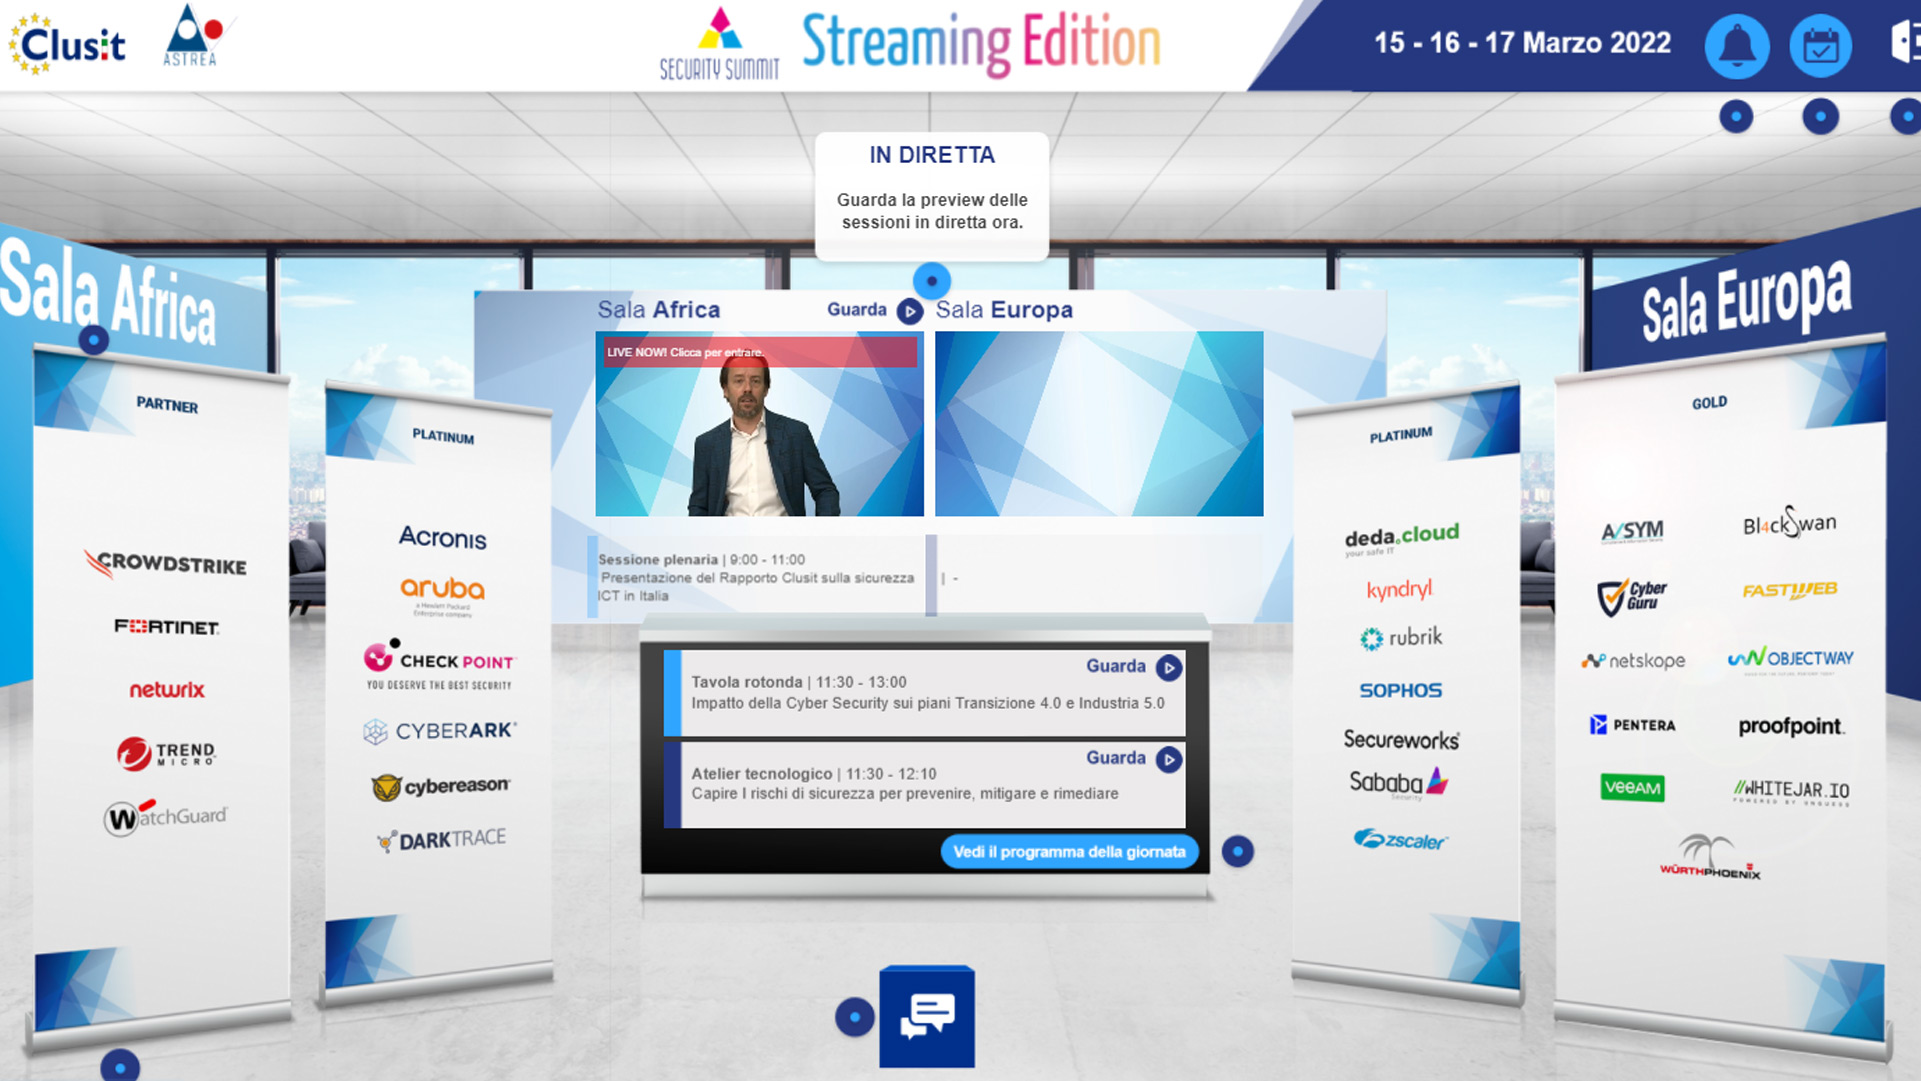Click hotspot beside the programma button
The width and height of the screenshot is (1921, 1081).
[1237, 851]
